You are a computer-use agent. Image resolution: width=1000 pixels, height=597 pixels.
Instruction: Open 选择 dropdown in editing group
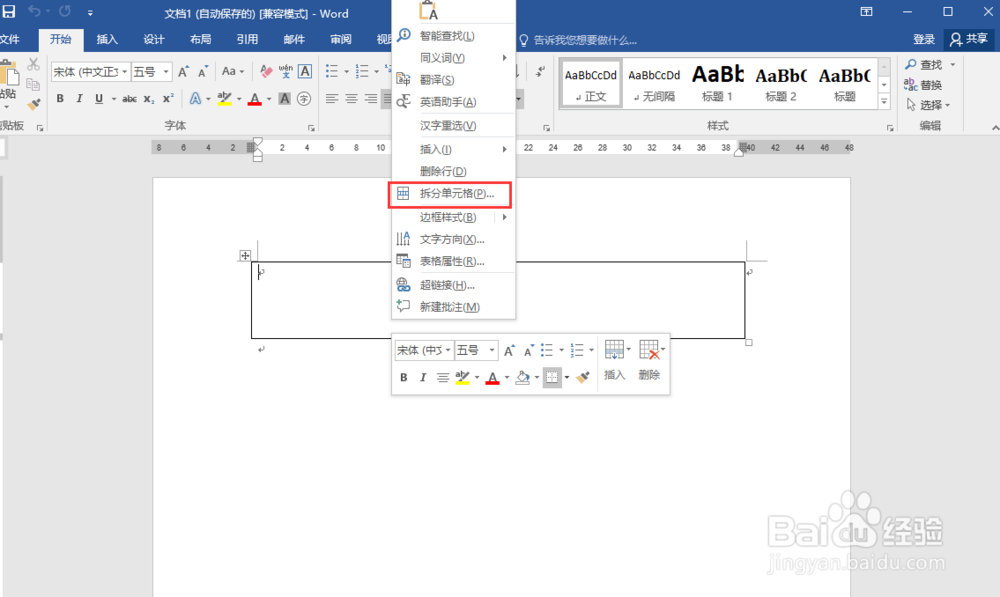[929, 105]
